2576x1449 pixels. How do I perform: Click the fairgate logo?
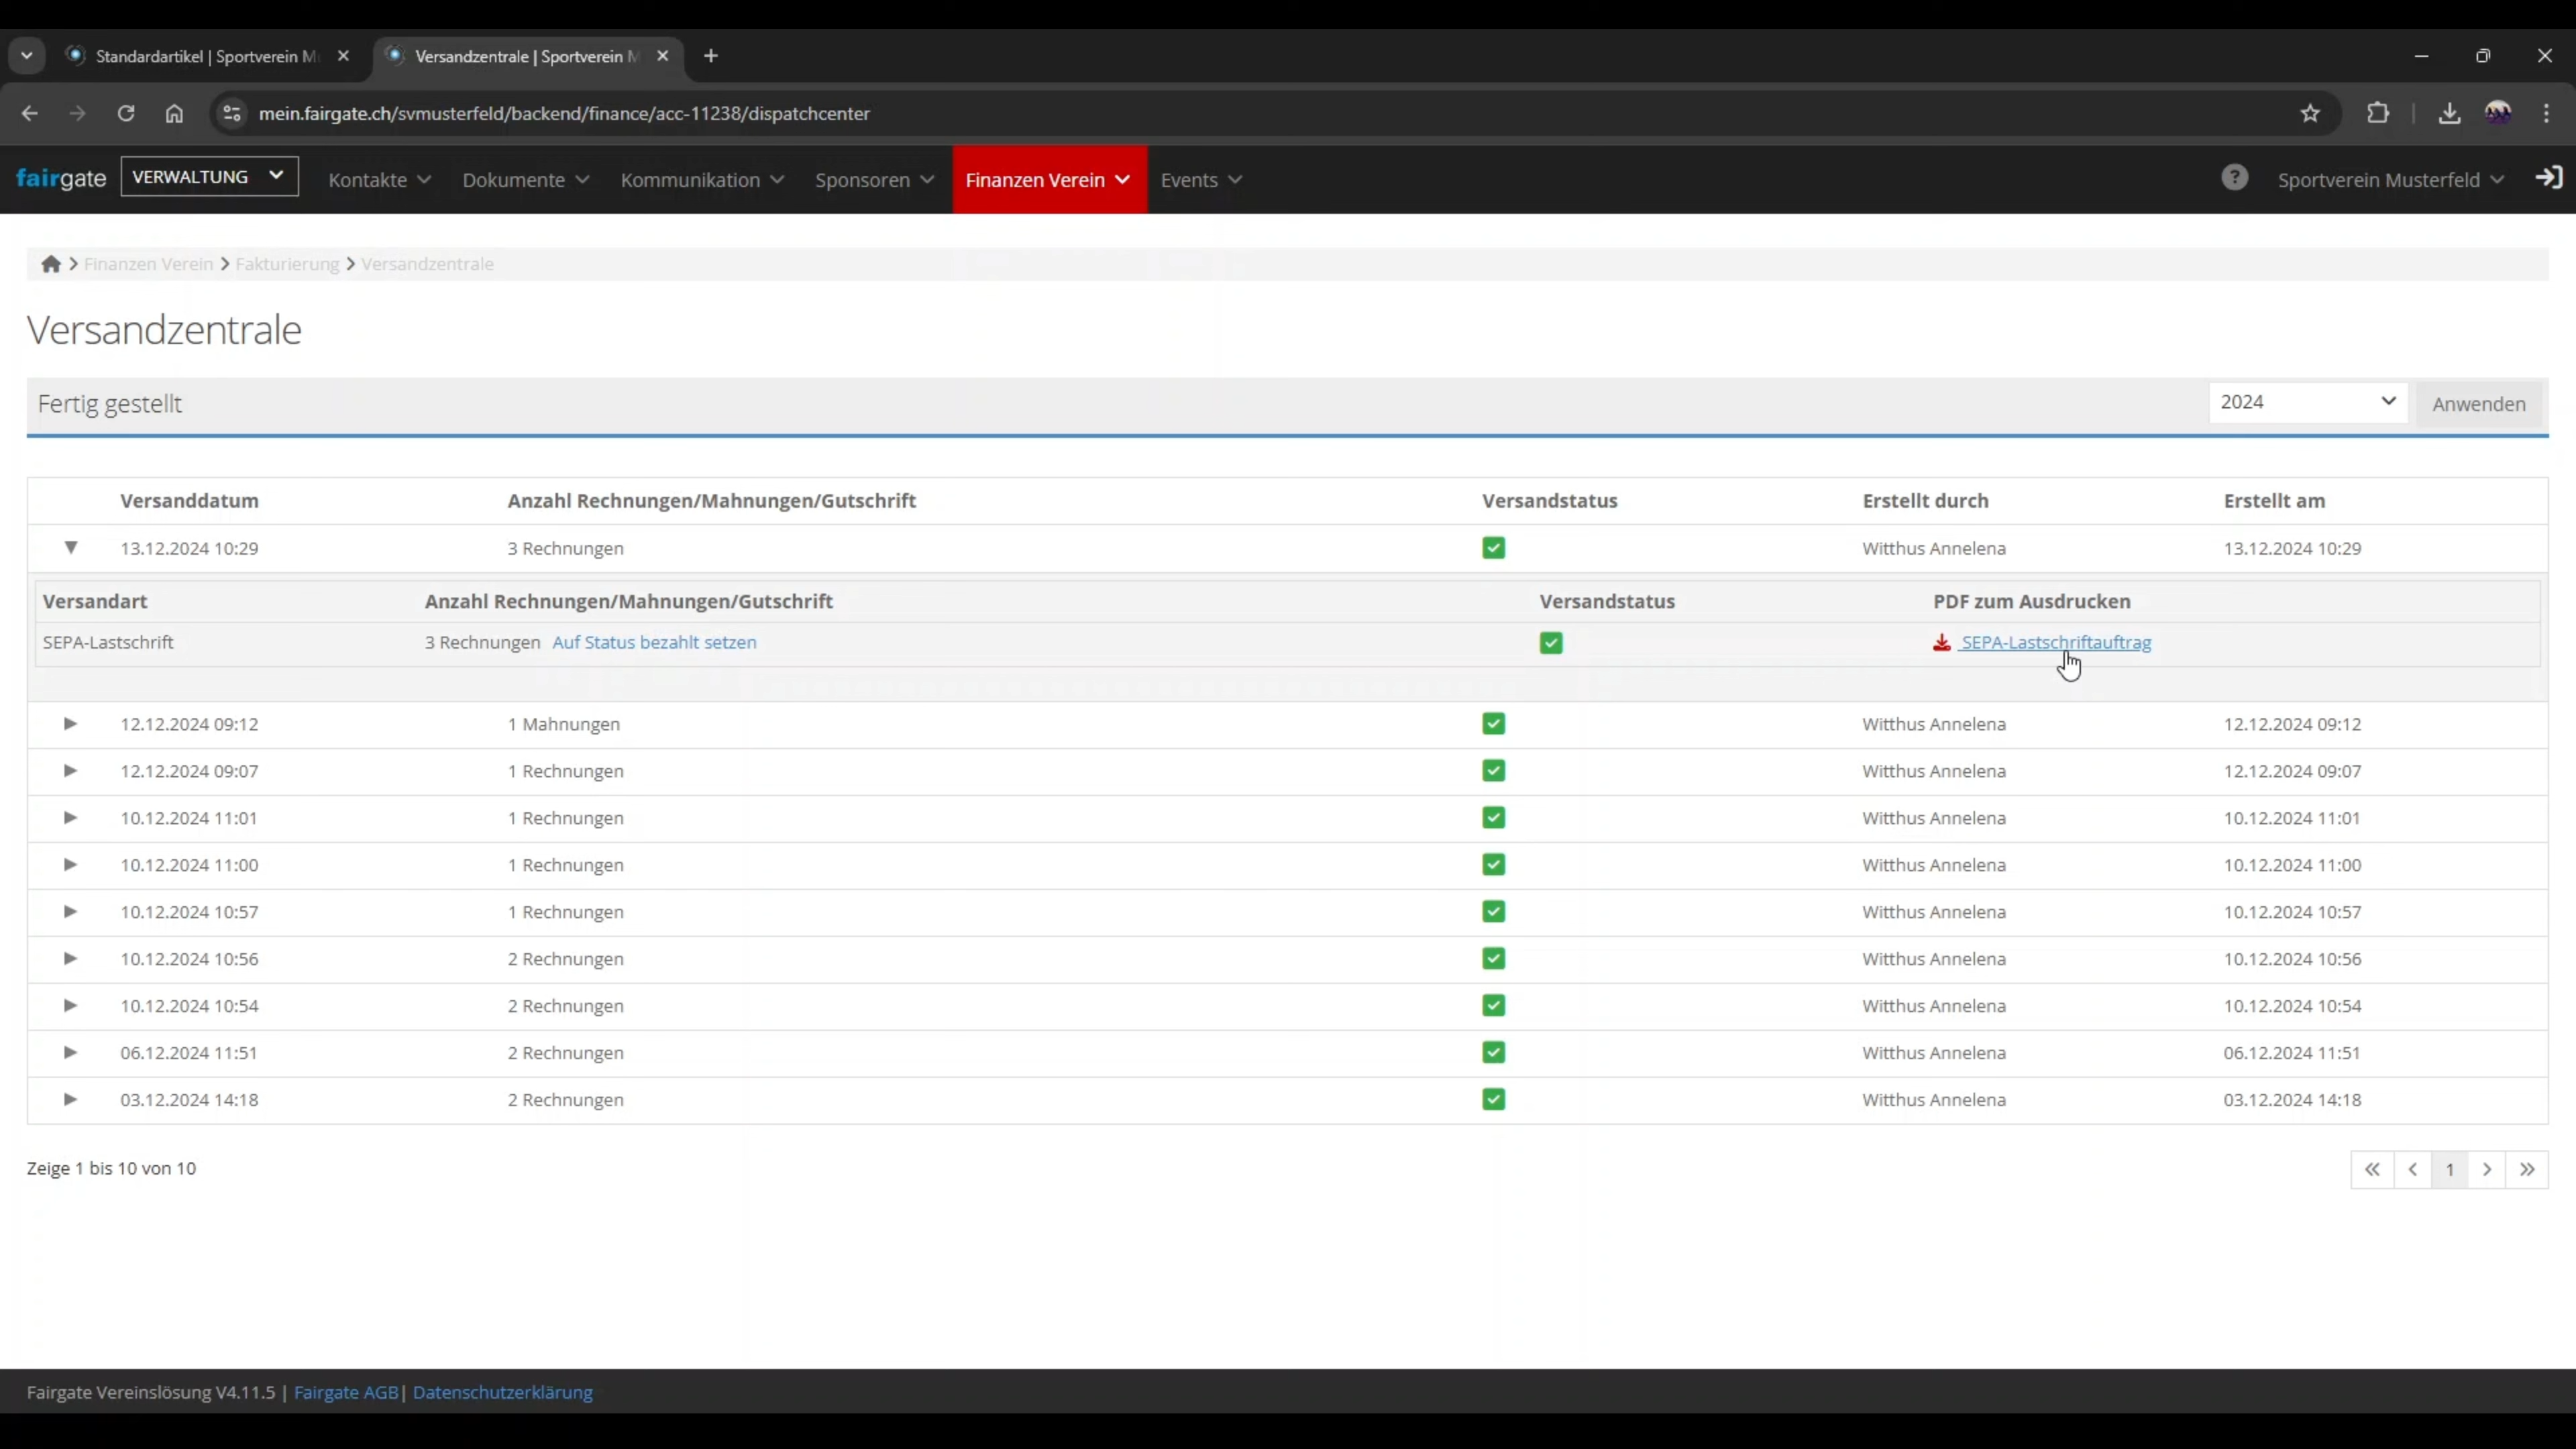[61, 178]
